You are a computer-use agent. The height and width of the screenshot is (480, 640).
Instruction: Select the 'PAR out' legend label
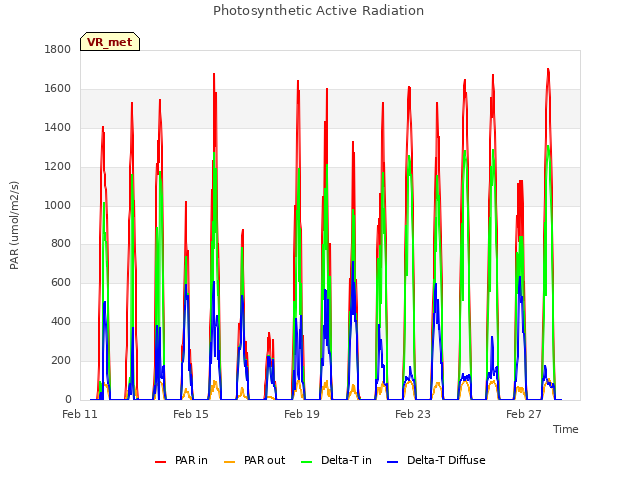pyautogui.click(x=264, y=460)
